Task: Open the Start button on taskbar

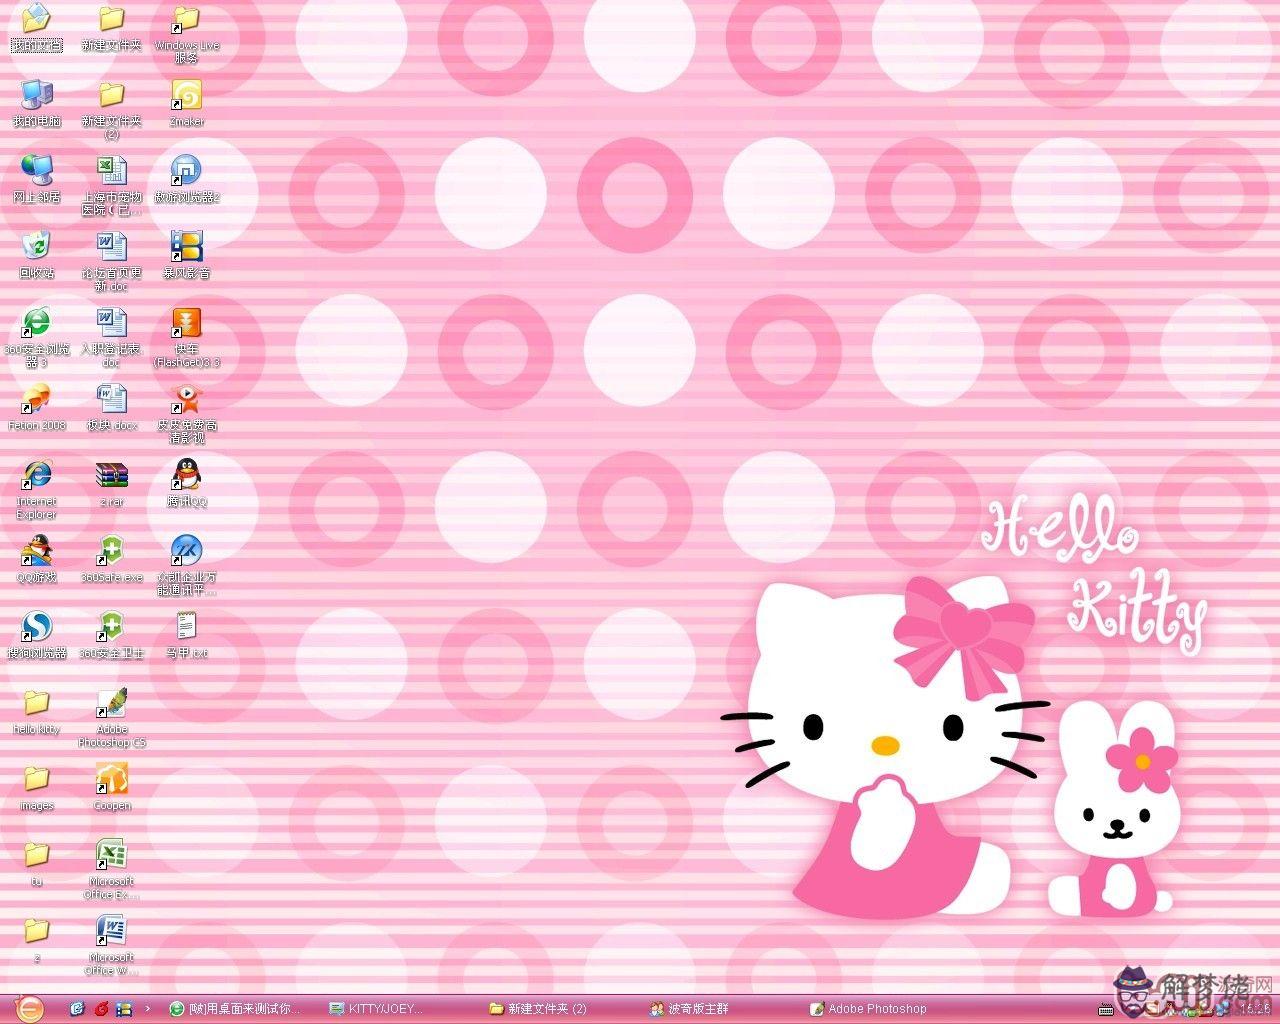Action: coord(30,1008)
